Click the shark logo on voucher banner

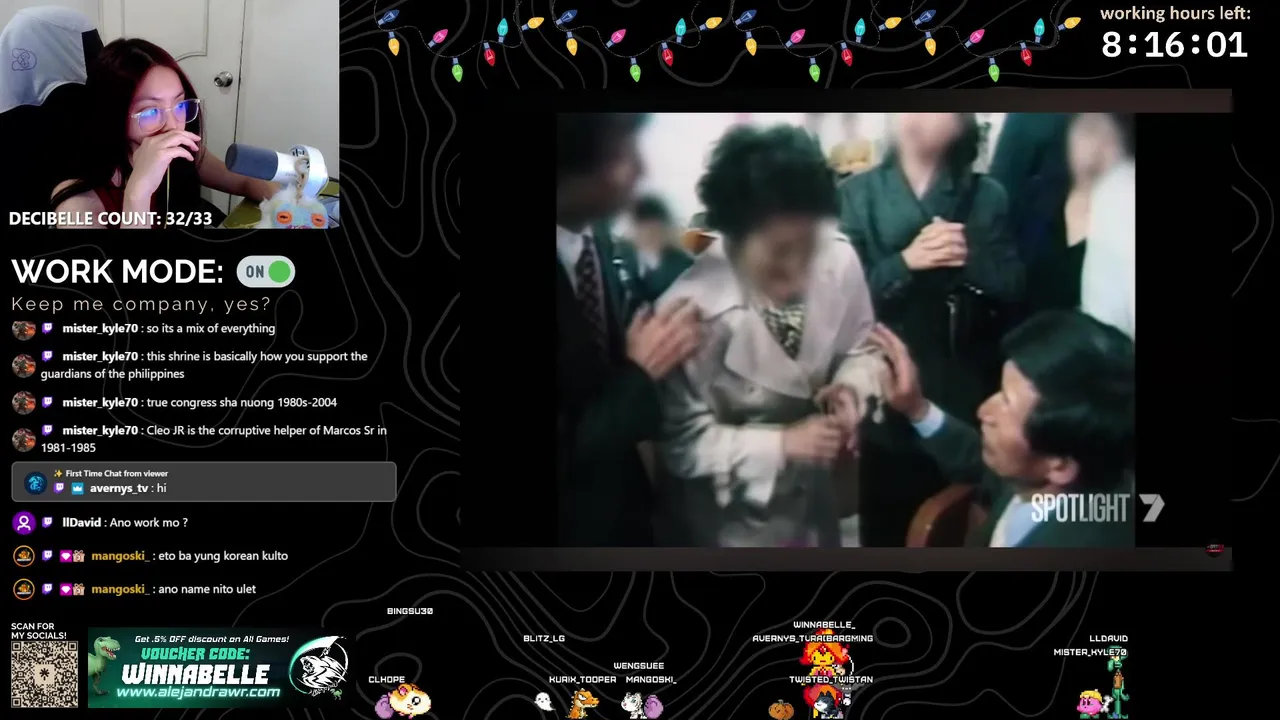[x=318, y=668]
